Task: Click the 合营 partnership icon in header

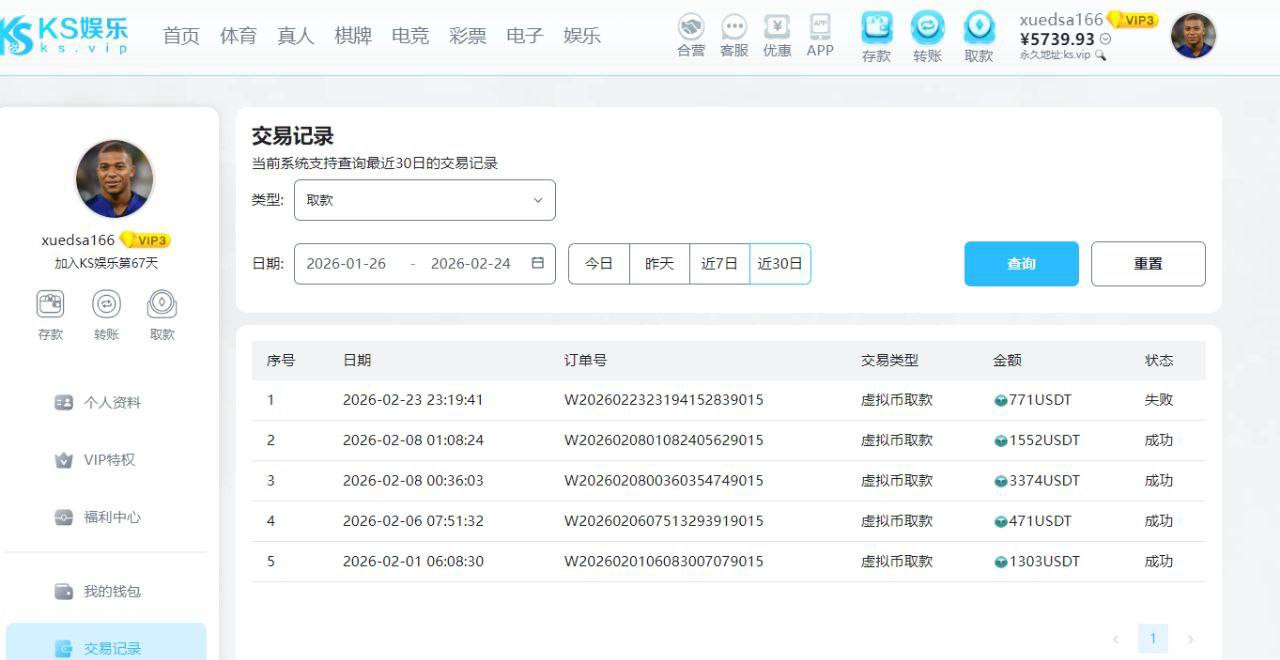Action: pos(690,28)
